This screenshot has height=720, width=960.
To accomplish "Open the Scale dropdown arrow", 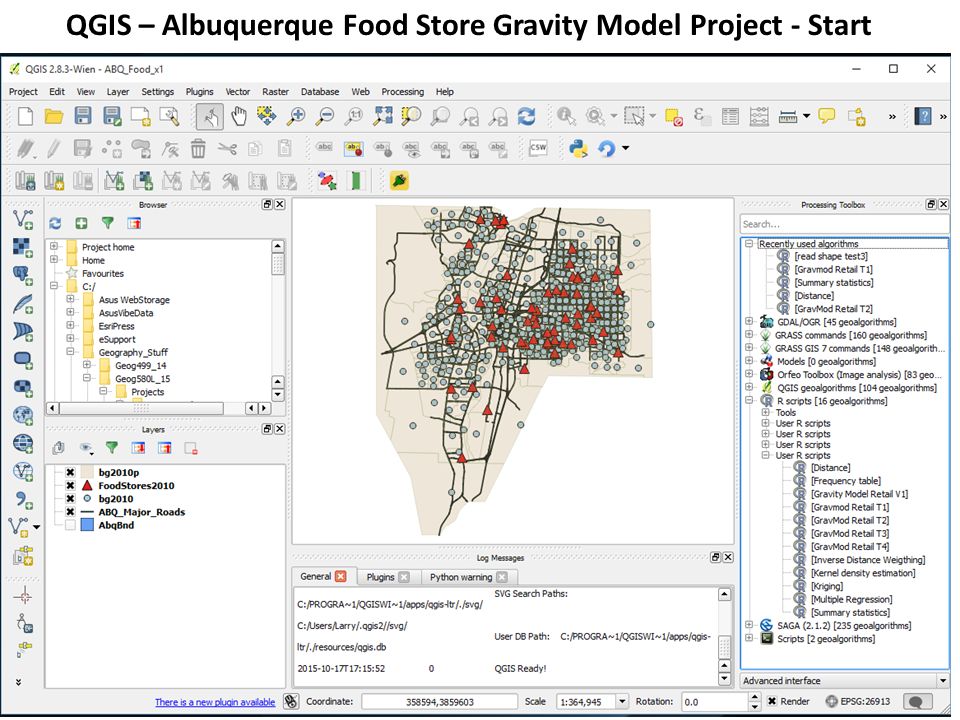I will click(622, 702).
